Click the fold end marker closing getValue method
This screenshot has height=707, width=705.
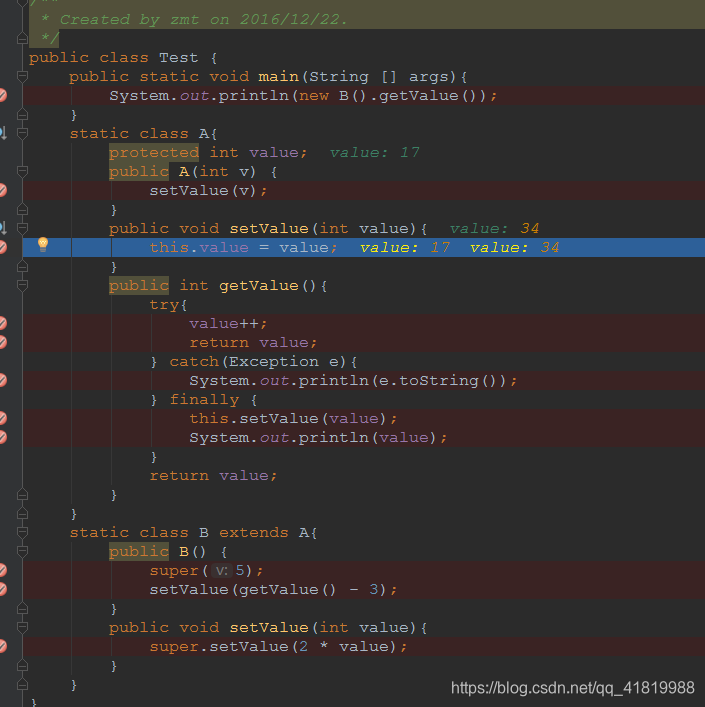tap(22, 495)
